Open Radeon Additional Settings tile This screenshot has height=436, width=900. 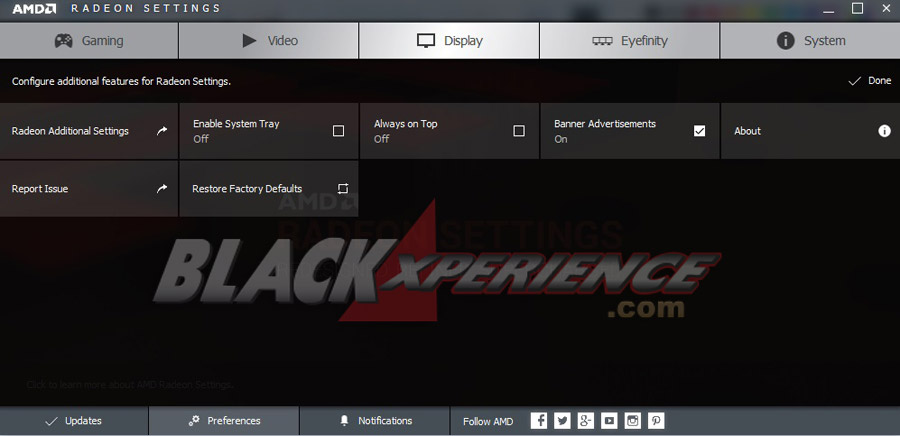point(89,131)
